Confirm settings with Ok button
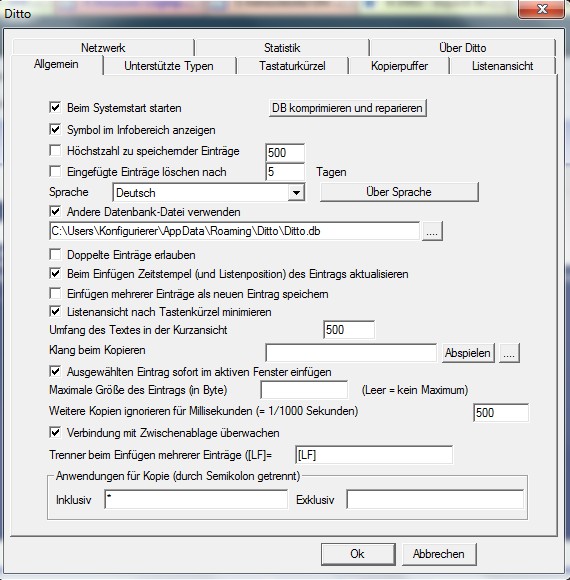The height and width of the screenshot is (580, 570). [x=358, y=554]
